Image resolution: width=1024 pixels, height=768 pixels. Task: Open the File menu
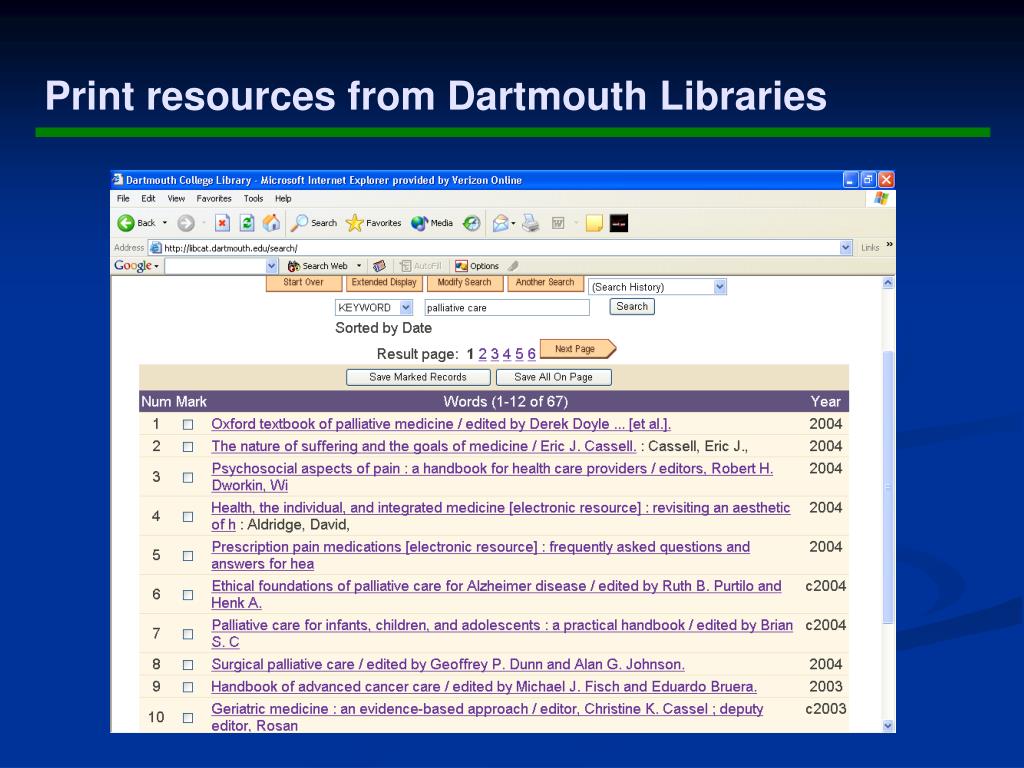click(123, 199)
